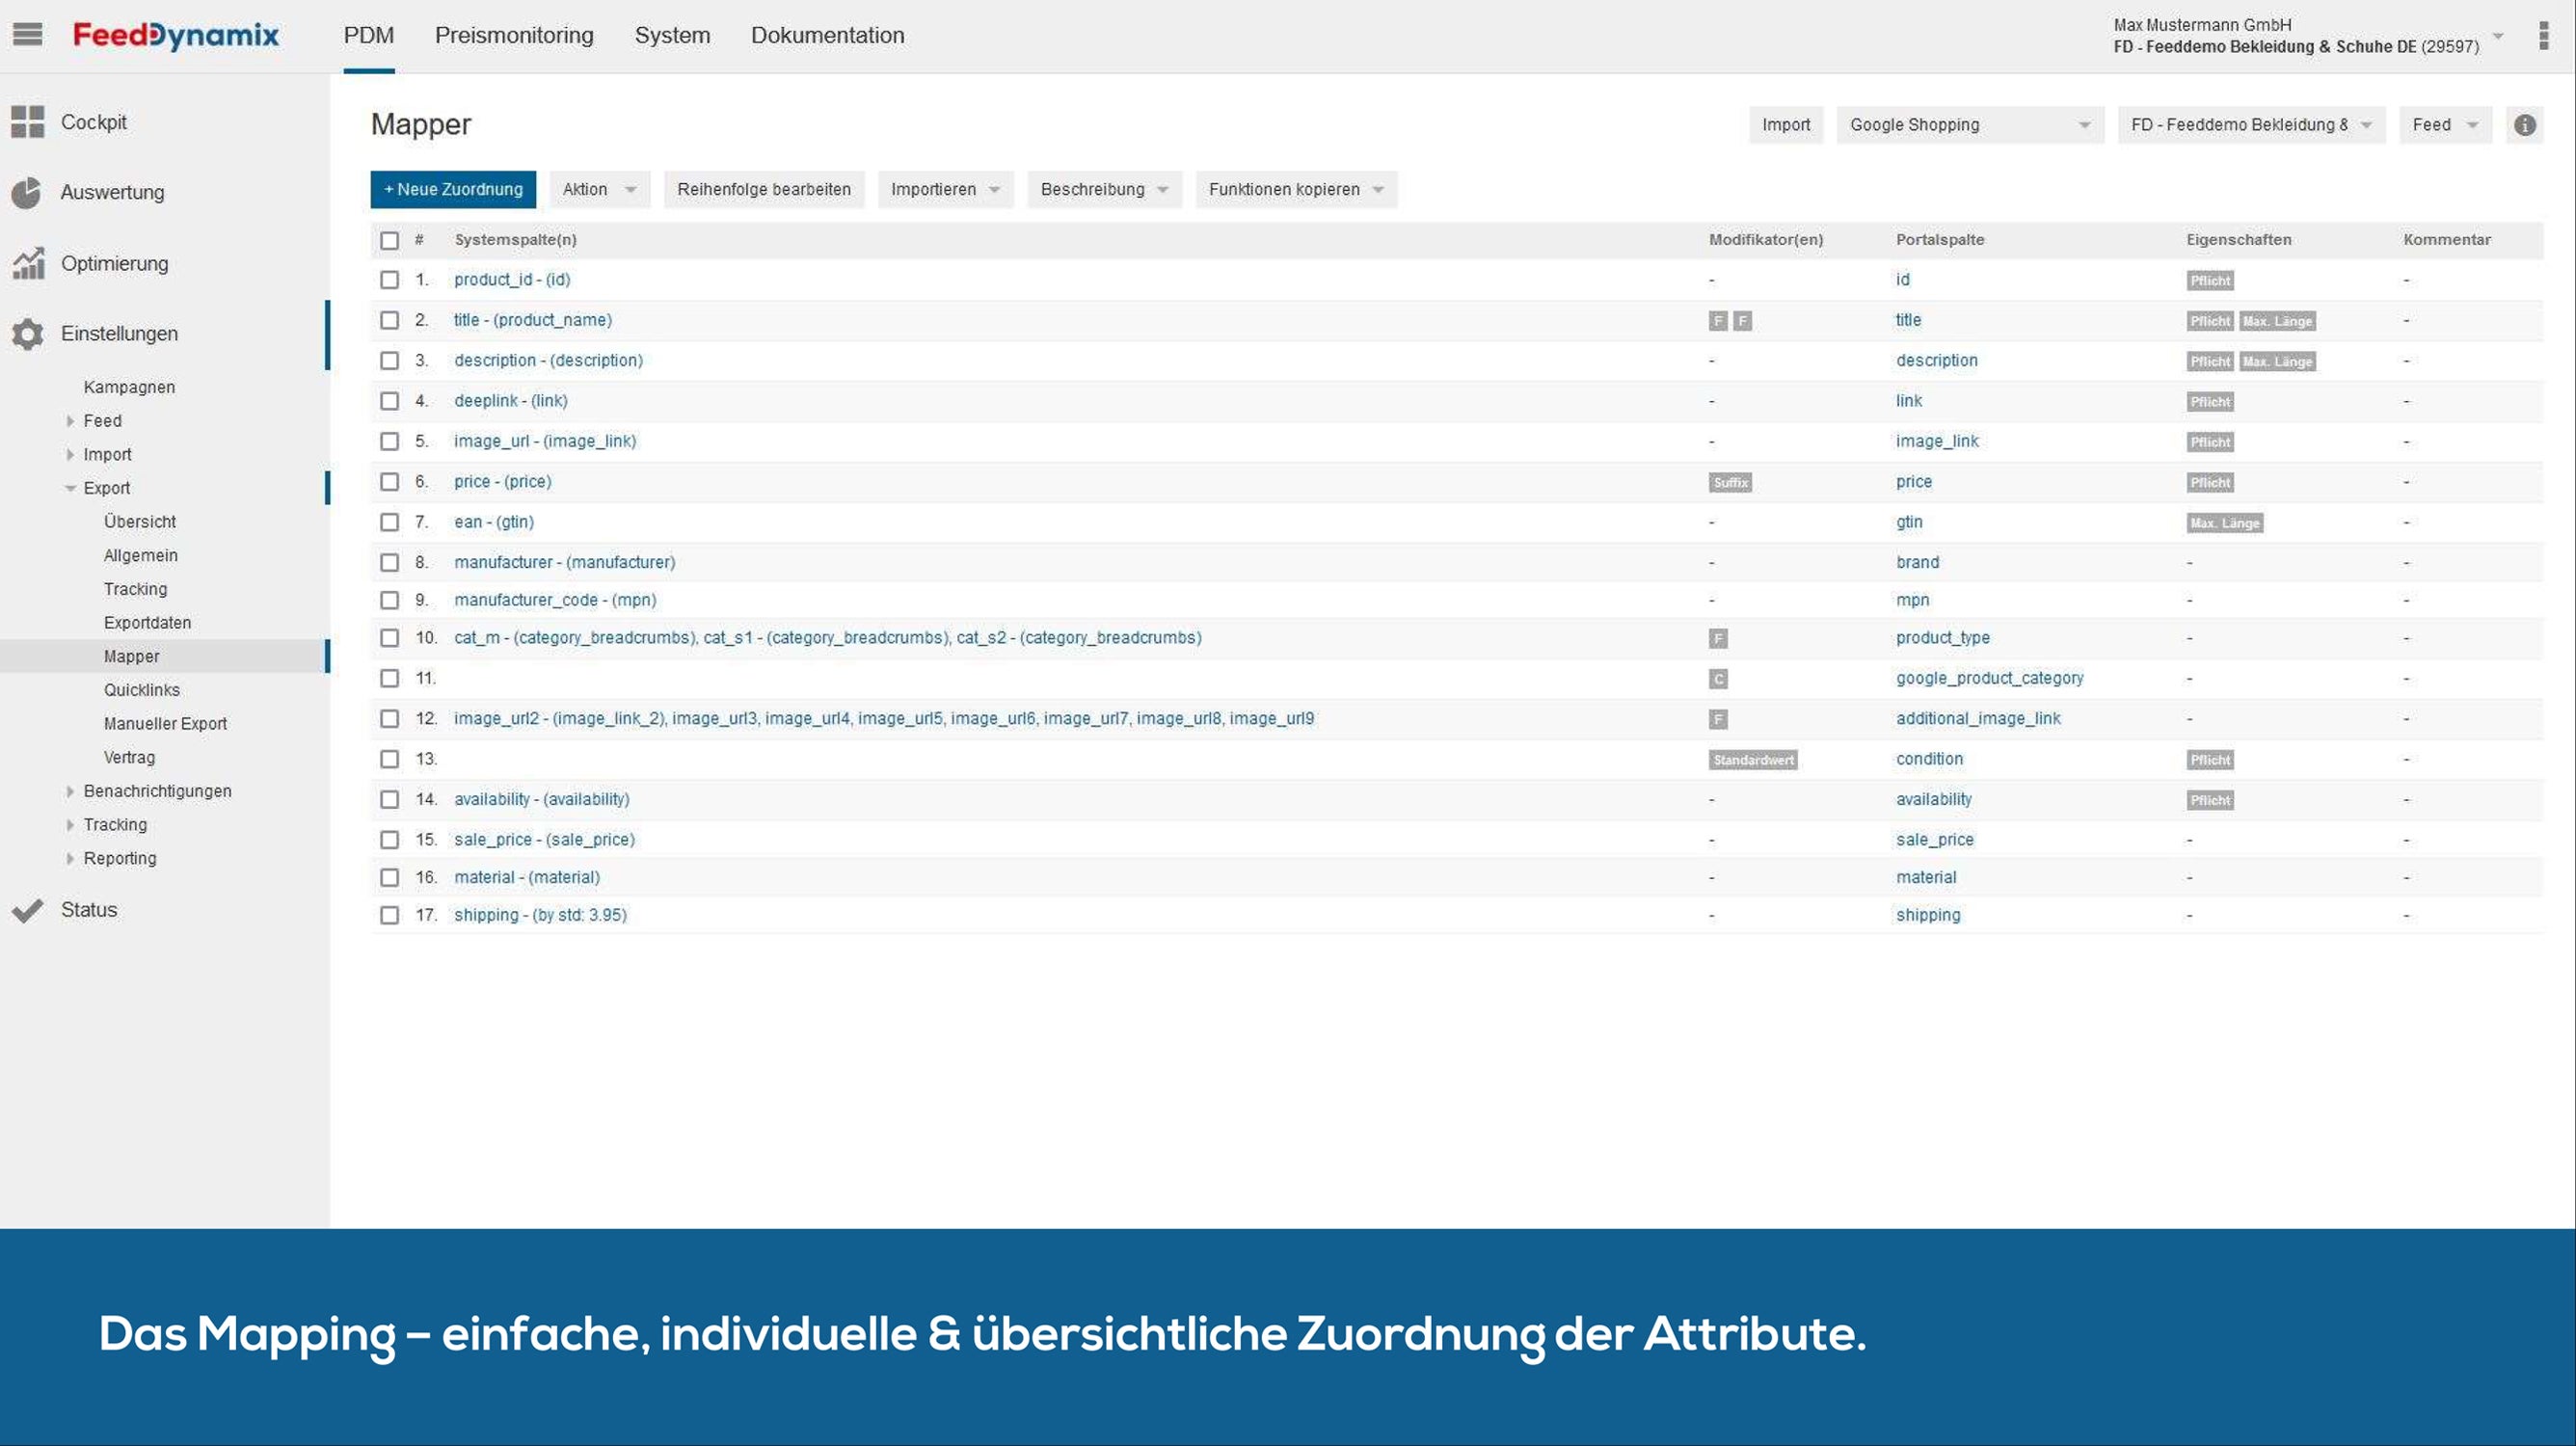Viewport: 2576px width, 1446px height.
Task: Select the checkbox for row 17 shipping
Action: 389,916
